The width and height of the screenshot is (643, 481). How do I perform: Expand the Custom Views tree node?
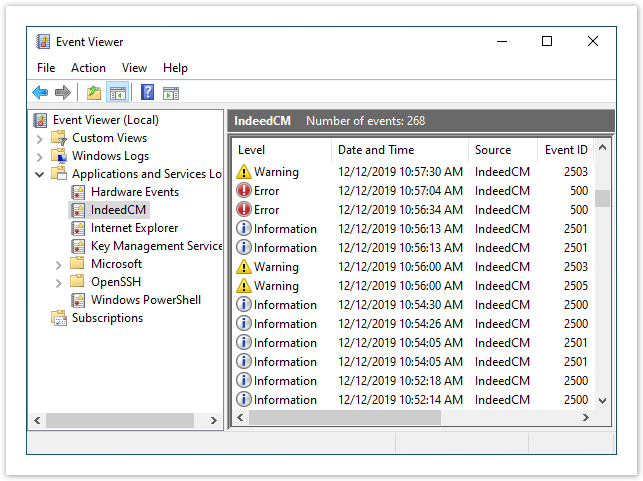coord(40,139)
